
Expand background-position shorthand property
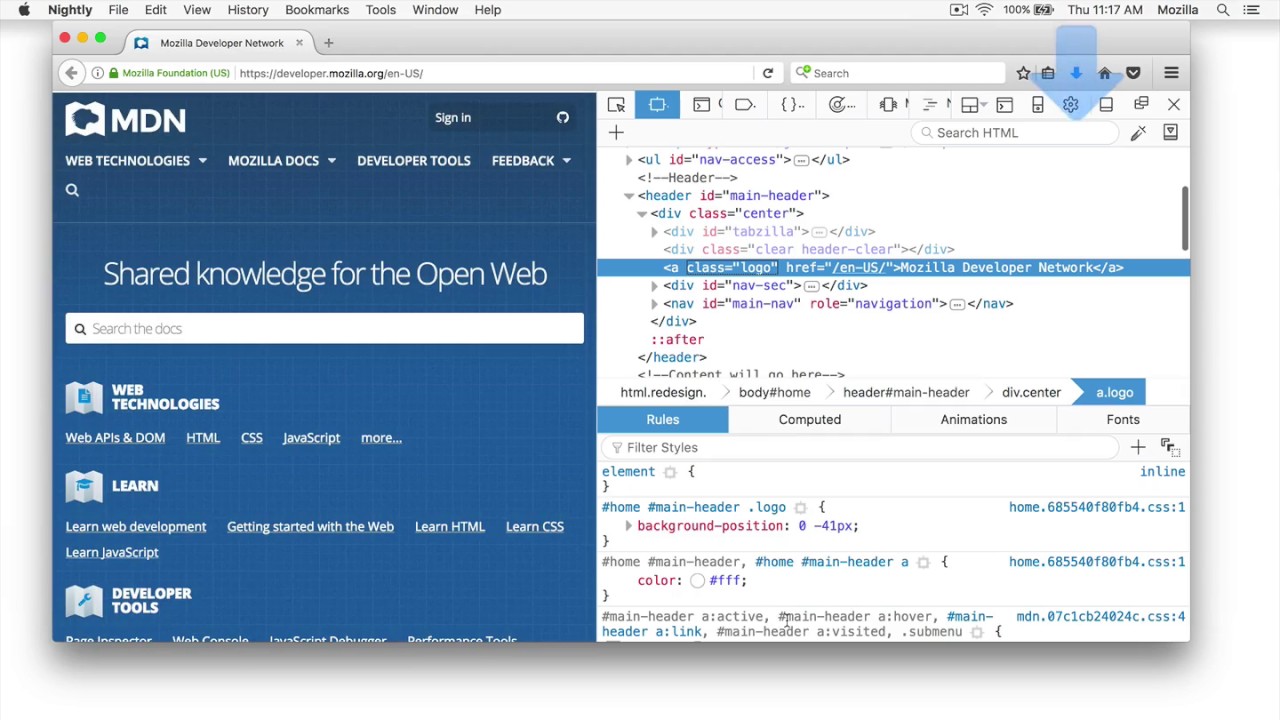(x=629, y=526)
